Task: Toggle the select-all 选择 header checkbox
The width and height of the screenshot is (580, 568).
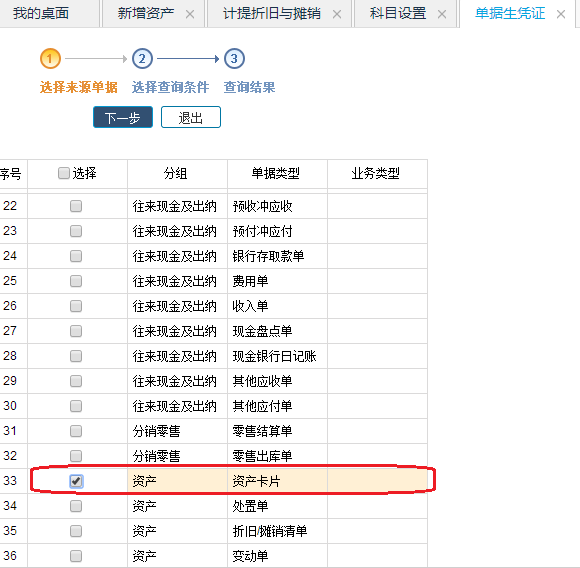Action: [x=64, y=173]
